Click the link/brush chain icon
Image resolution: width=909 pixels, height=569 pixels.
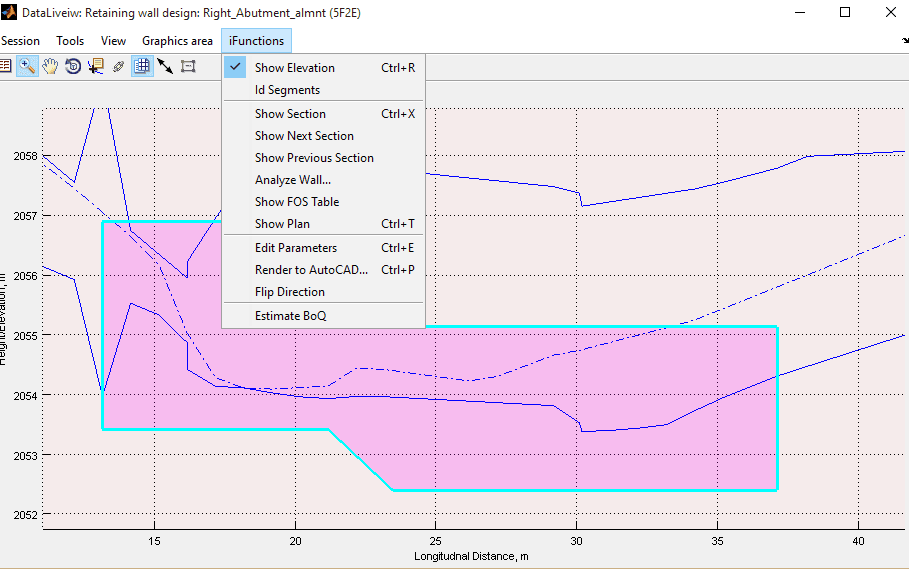click(119, 66)
